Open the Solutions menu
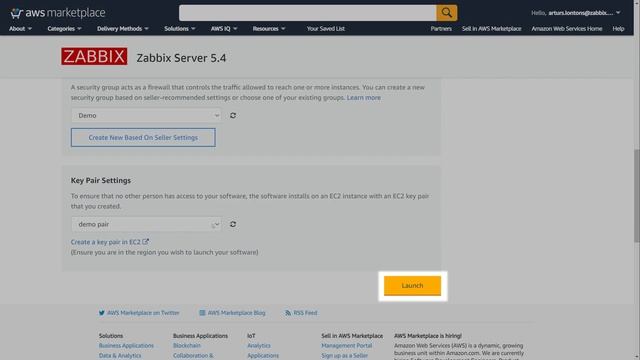Image resolution: width=640 pixels, height=360 pixels. [x=180, y=29]
